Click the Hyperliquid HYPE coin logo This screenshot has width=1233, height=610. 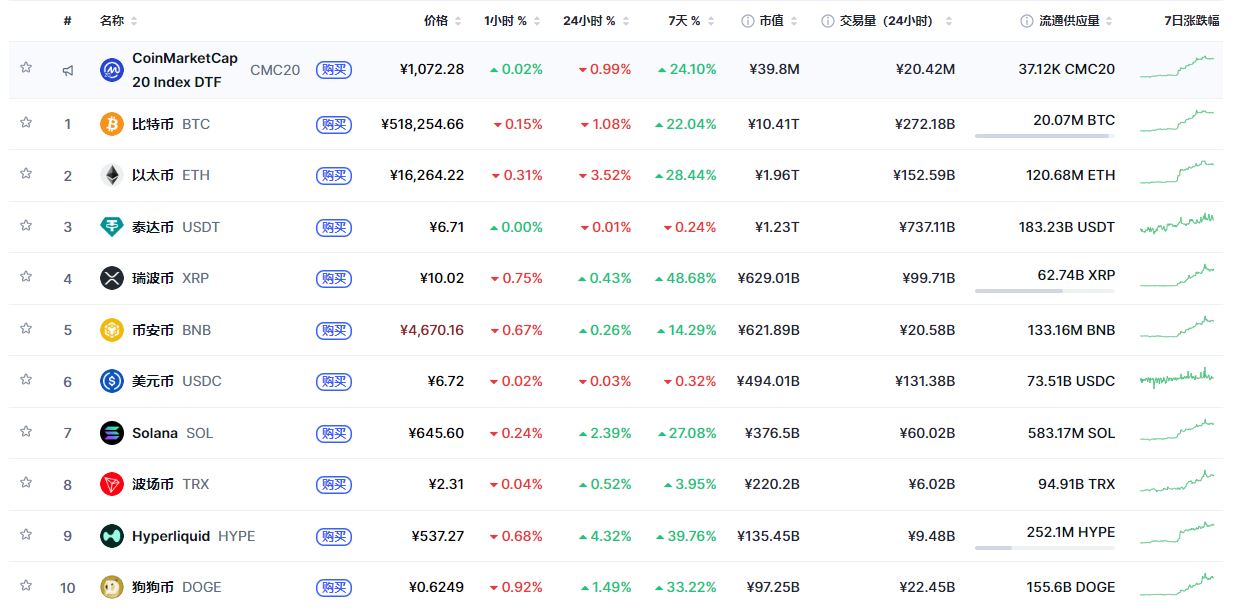[112, 536]
